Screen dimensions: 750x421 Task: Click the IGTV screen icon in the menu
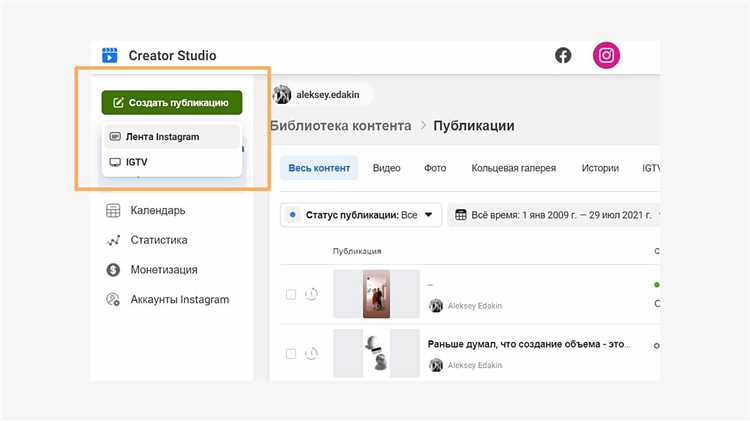115,162
